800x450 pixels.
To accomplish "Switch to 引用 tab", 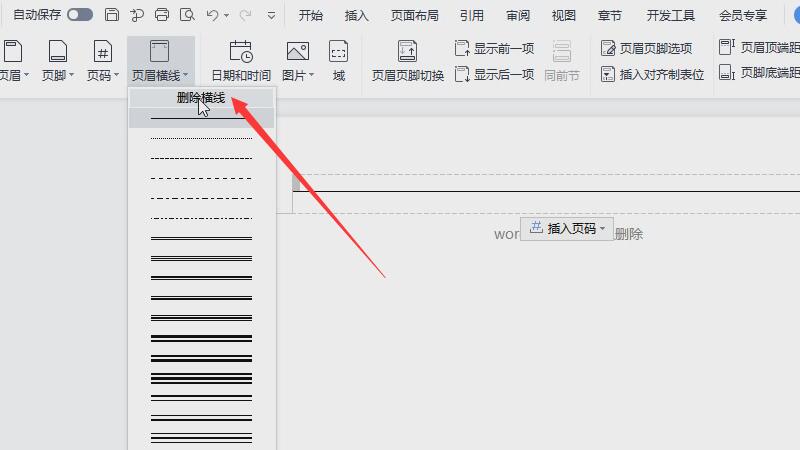I will [x=471, y=16].
